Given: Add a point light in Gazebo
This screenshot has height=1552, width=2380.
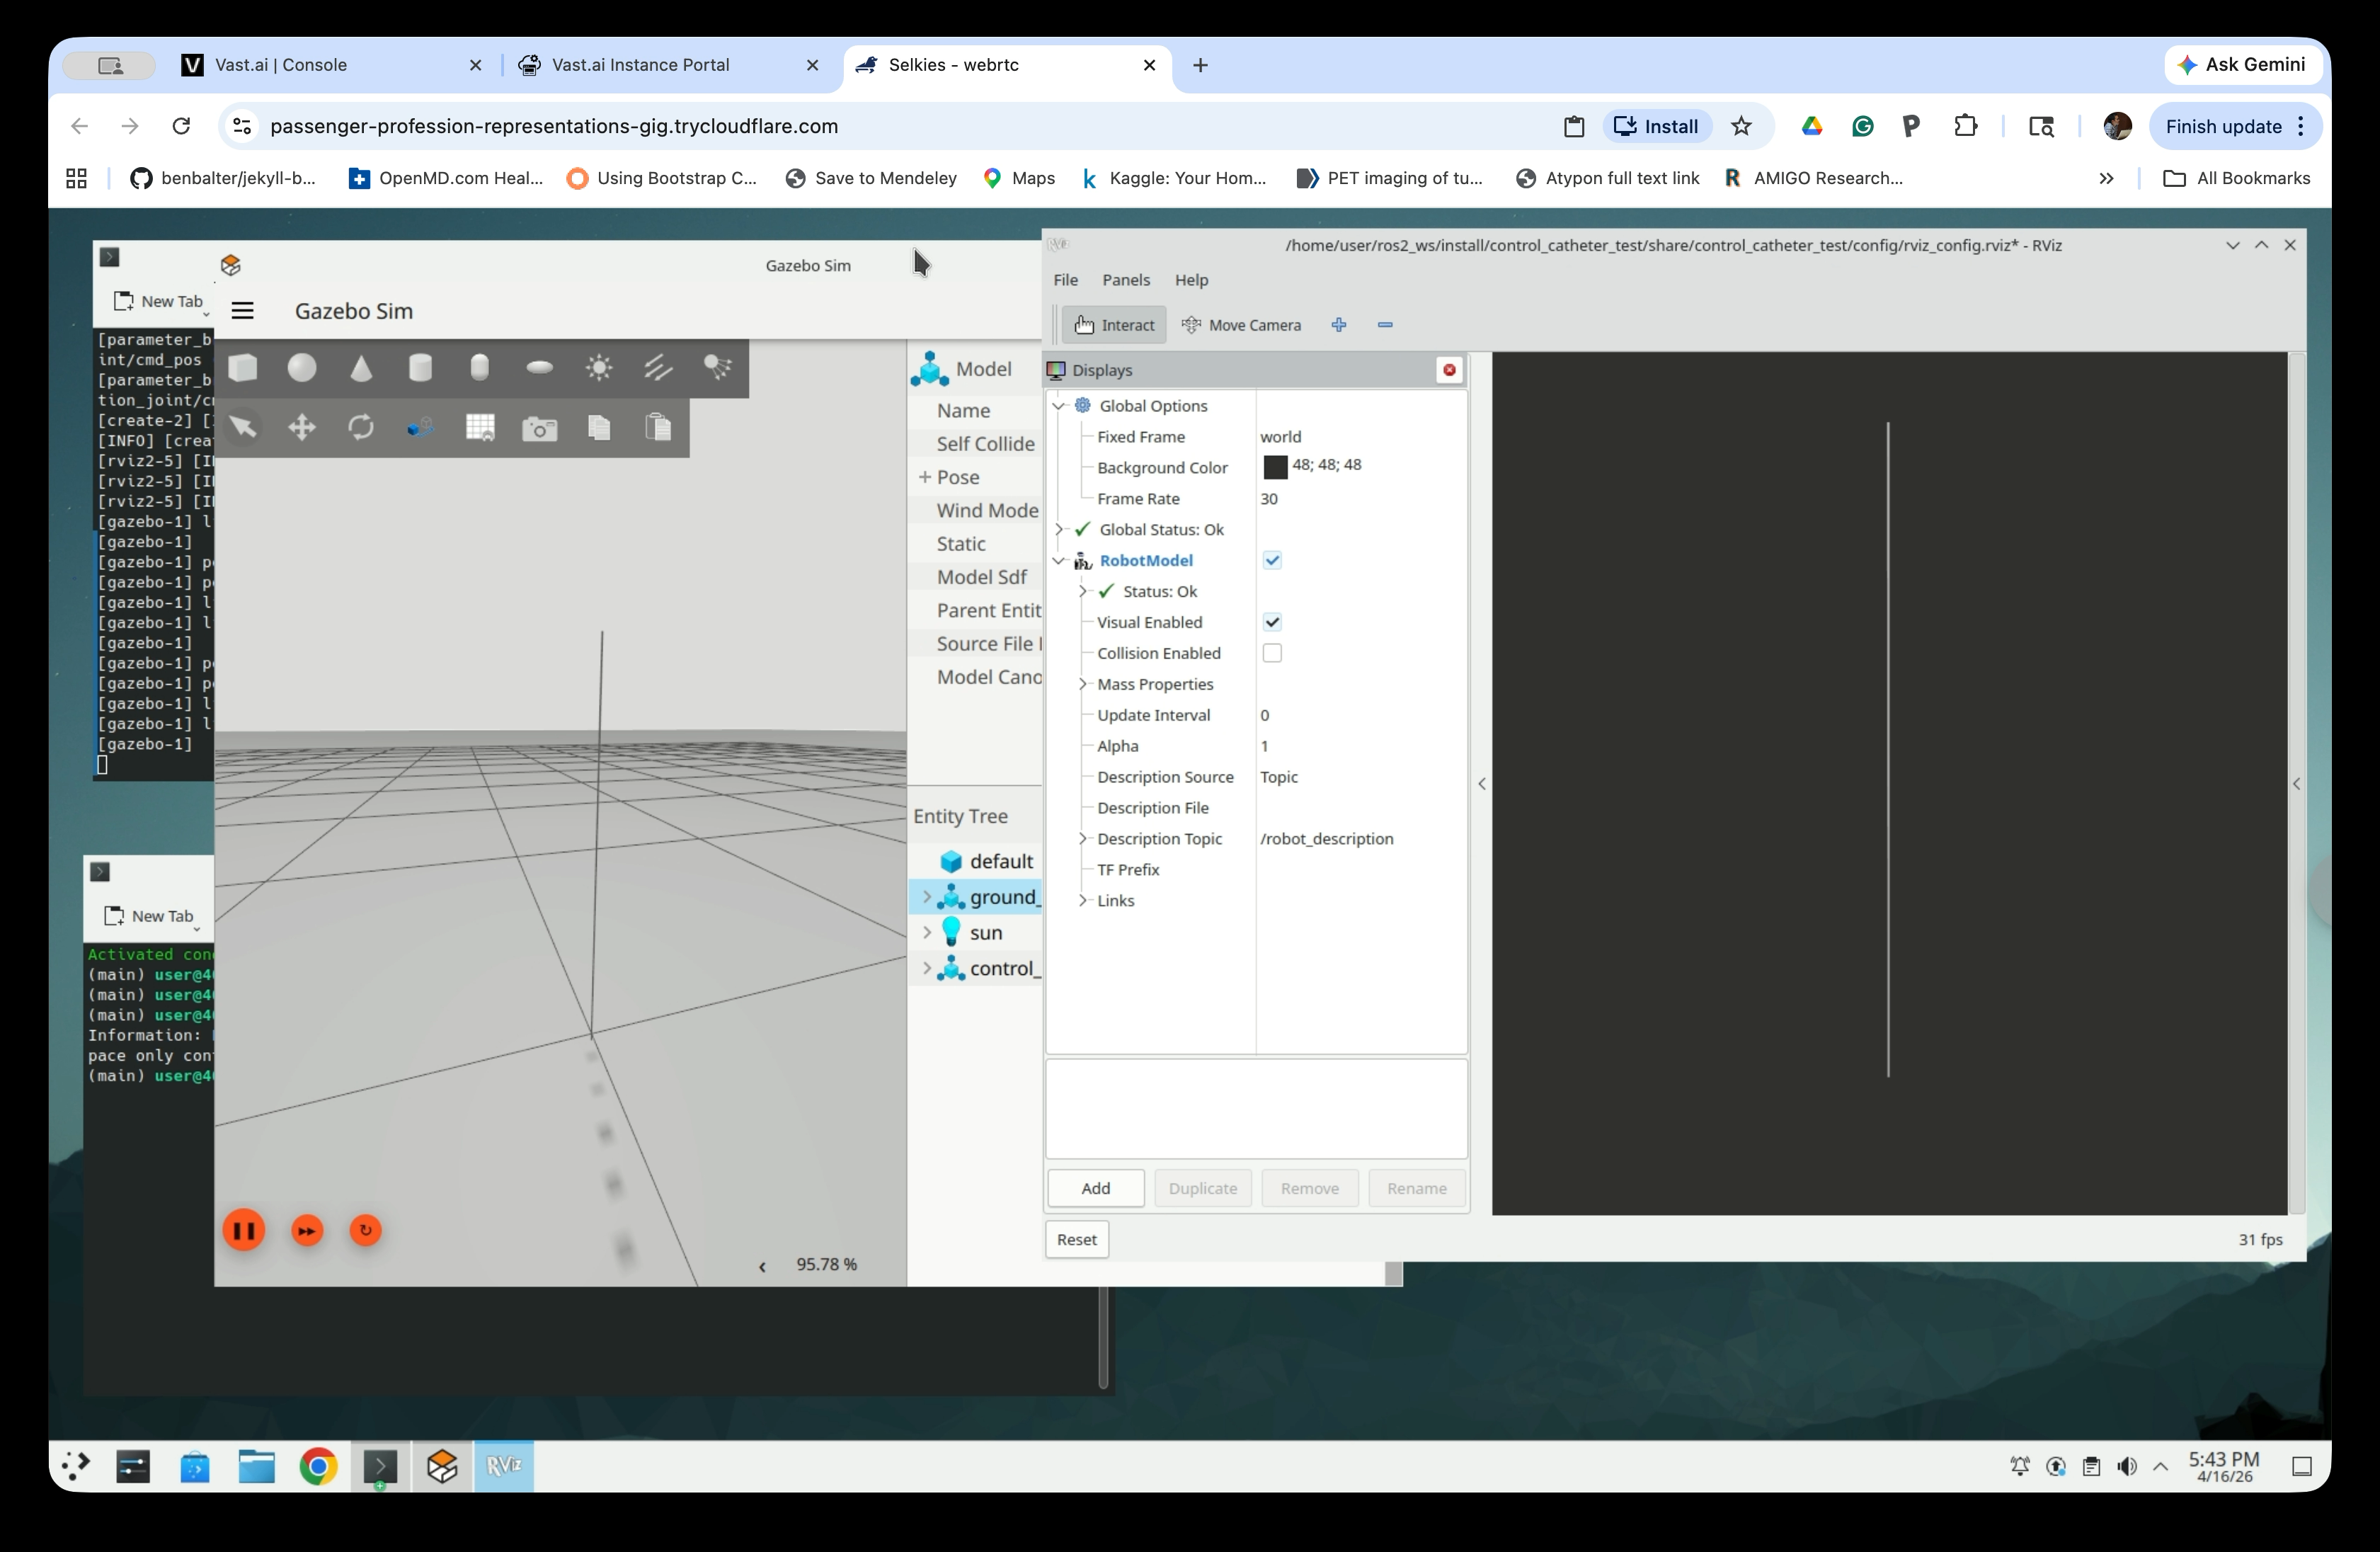Looking at the screenshot, I should click(x=599, y=368).
